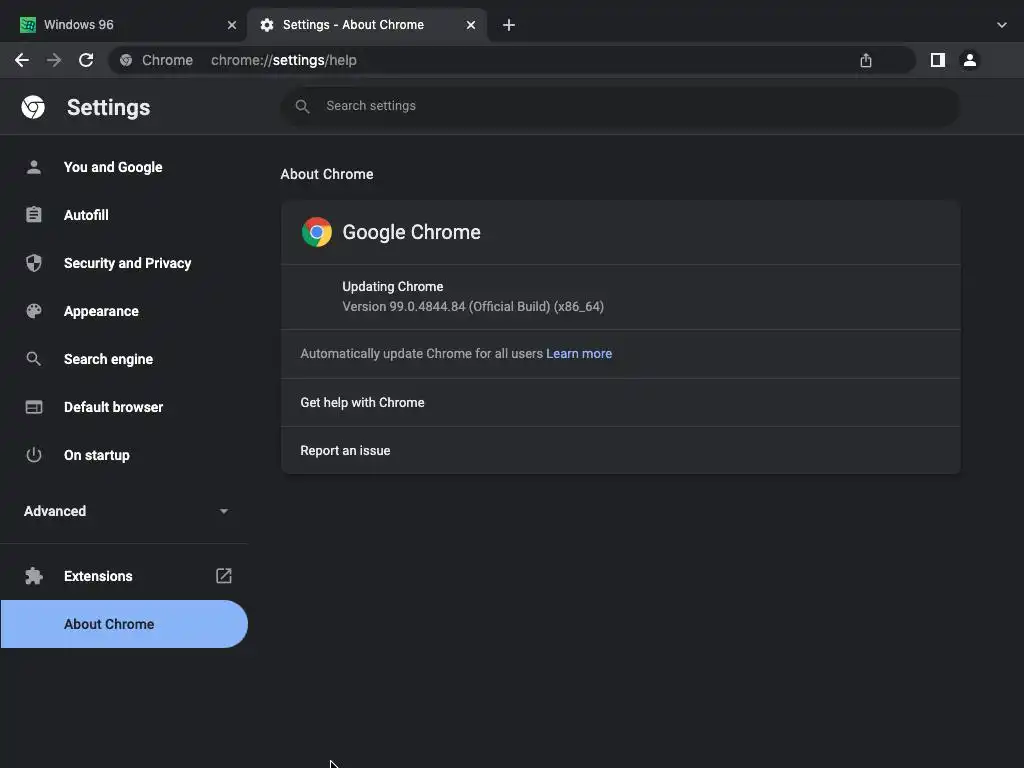Click the shield Security icon
Image resolution: width=1024 pixels, height=768 pixels.
pyautogui.click(x=33, y=263)
